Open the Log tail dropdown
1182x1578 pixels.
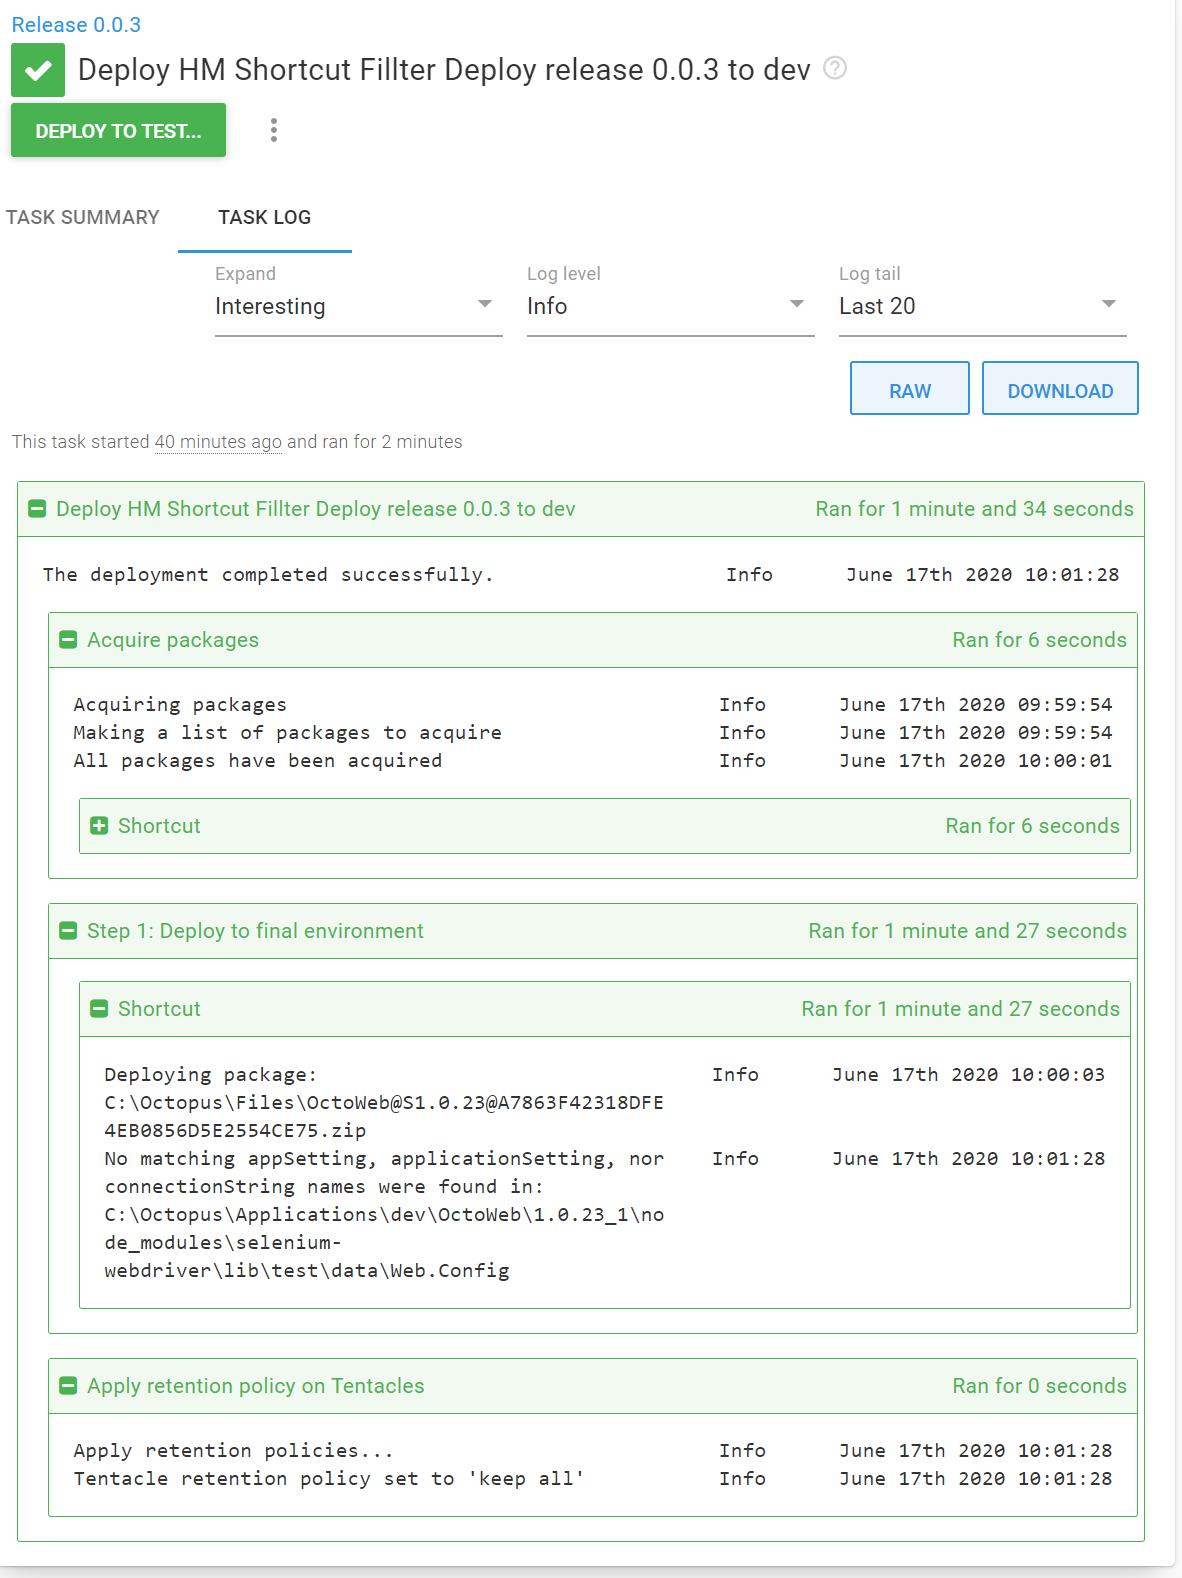[981, 306]
